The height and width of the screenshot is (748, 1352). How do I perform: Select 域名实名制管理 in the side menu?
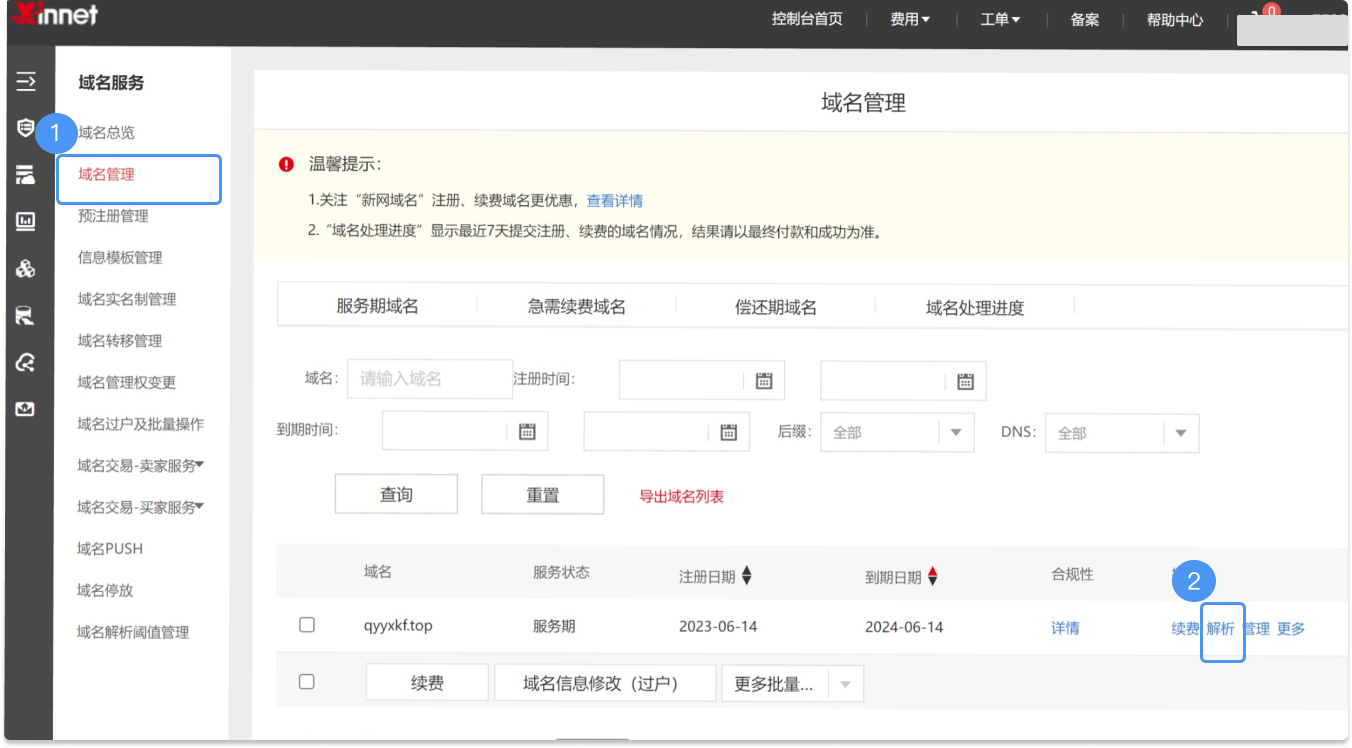[127, 299]
